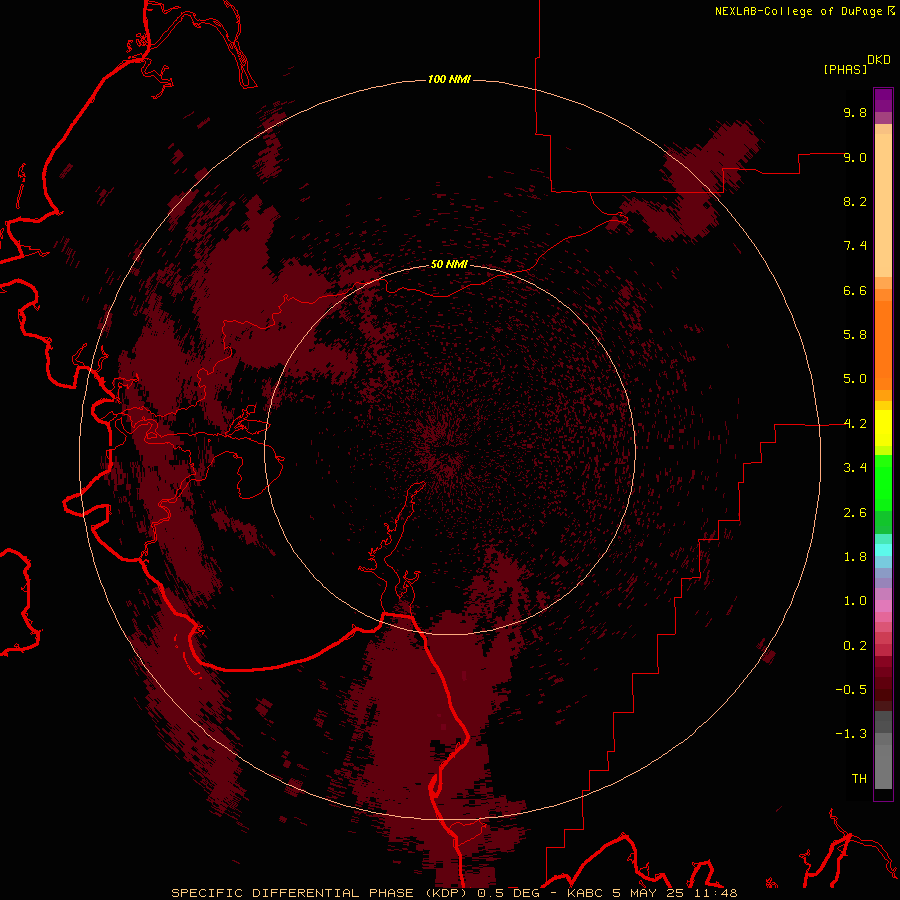The image size is (900, 900).
Task: Select the -1.3 scale label
Action: click(x=851, y=734)
